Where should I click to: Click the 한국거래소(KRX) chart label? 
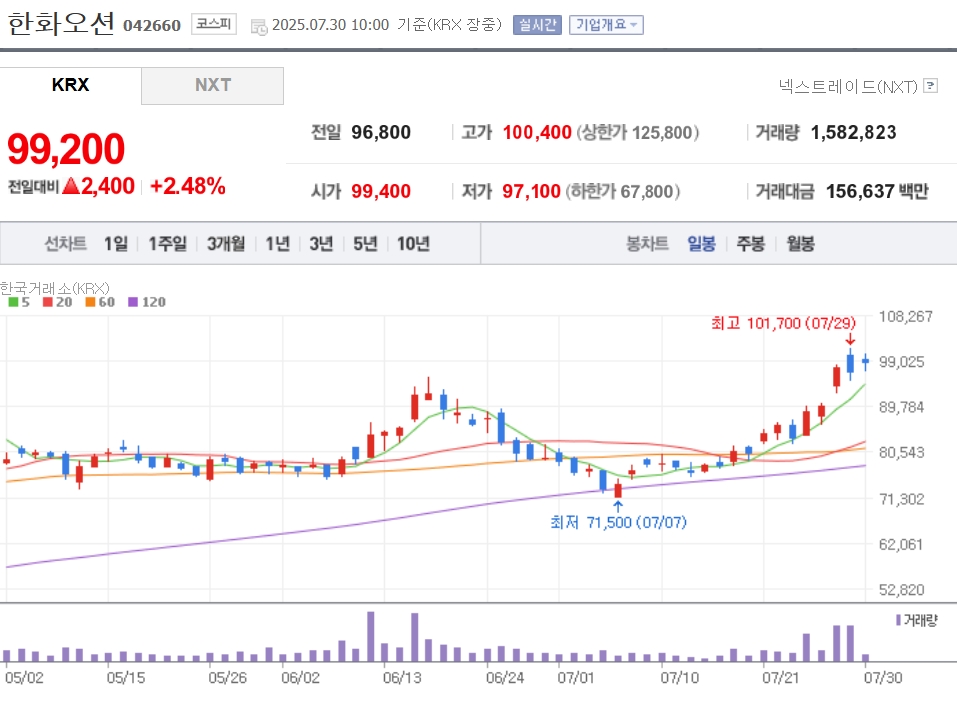coord(54,288)
